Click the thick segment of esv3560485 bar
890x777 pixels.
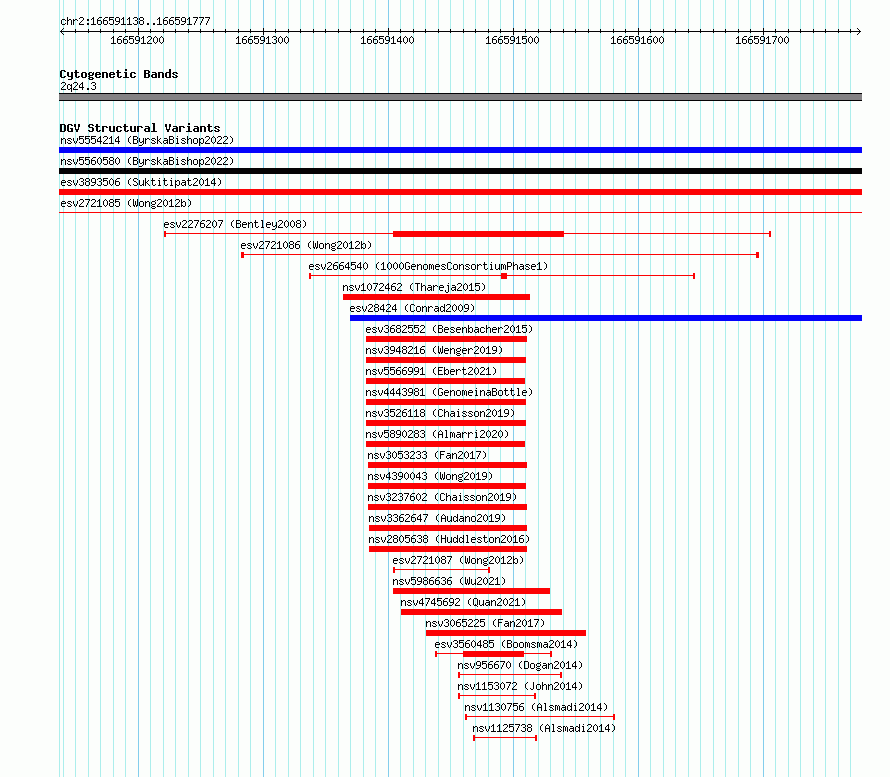click(x=493, y=654)
